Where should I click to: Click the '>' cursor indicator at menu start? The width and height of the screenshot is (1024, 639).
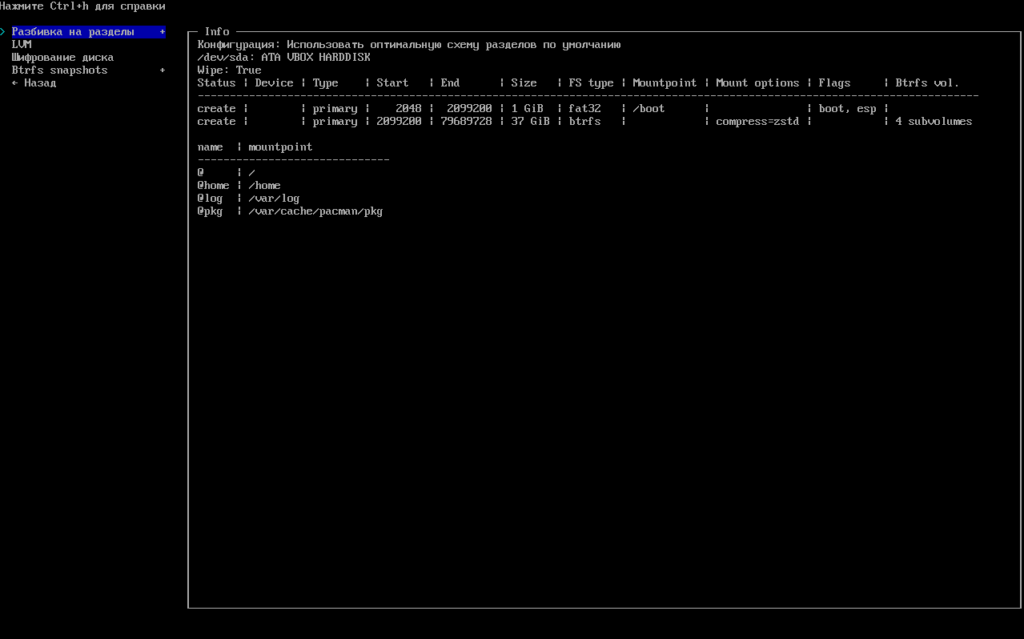pos(3,32)
